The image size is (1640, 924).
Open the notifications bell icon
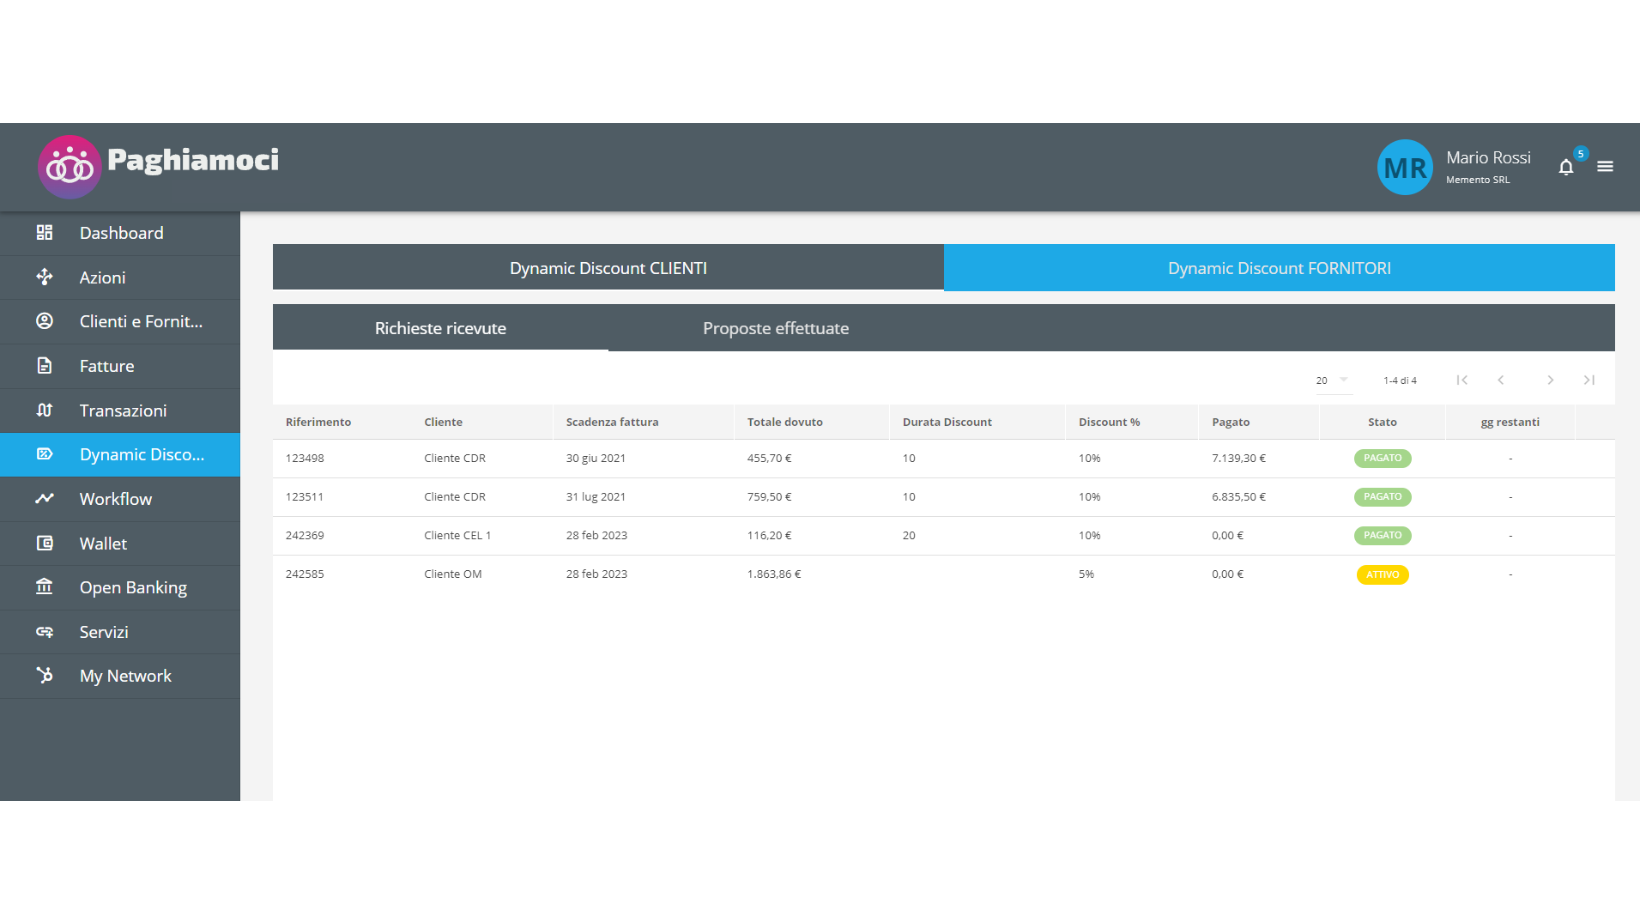[1566, 167]
